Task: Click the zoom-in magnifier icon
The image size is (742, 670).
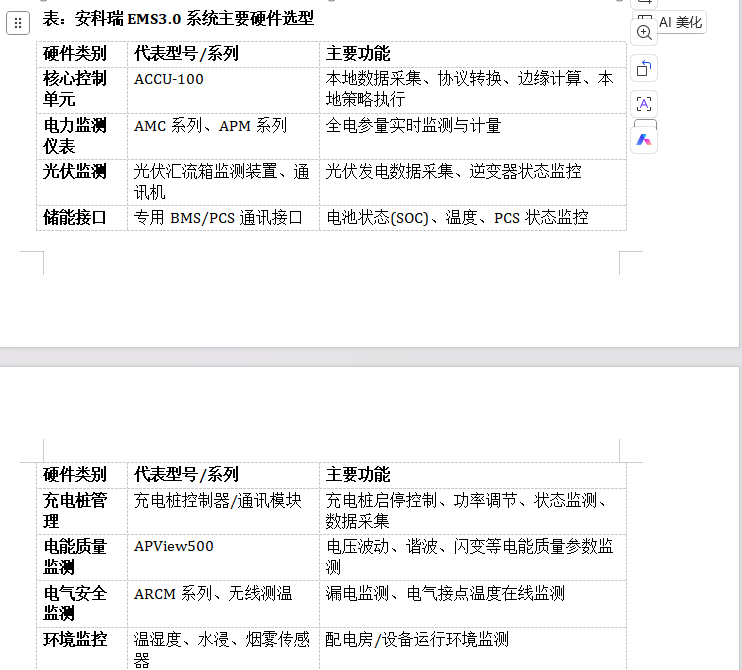Action: tap(645, 32)
